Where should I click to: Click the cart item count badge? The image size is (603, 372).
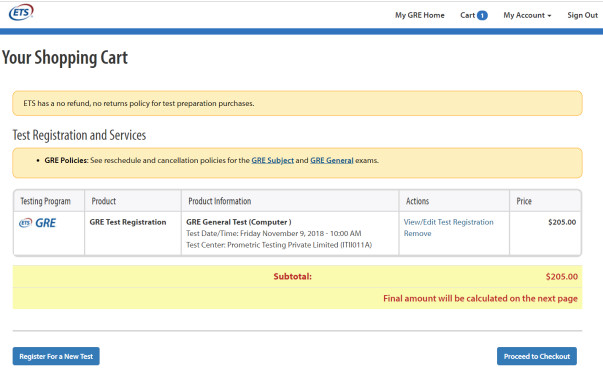coord(482,15)
